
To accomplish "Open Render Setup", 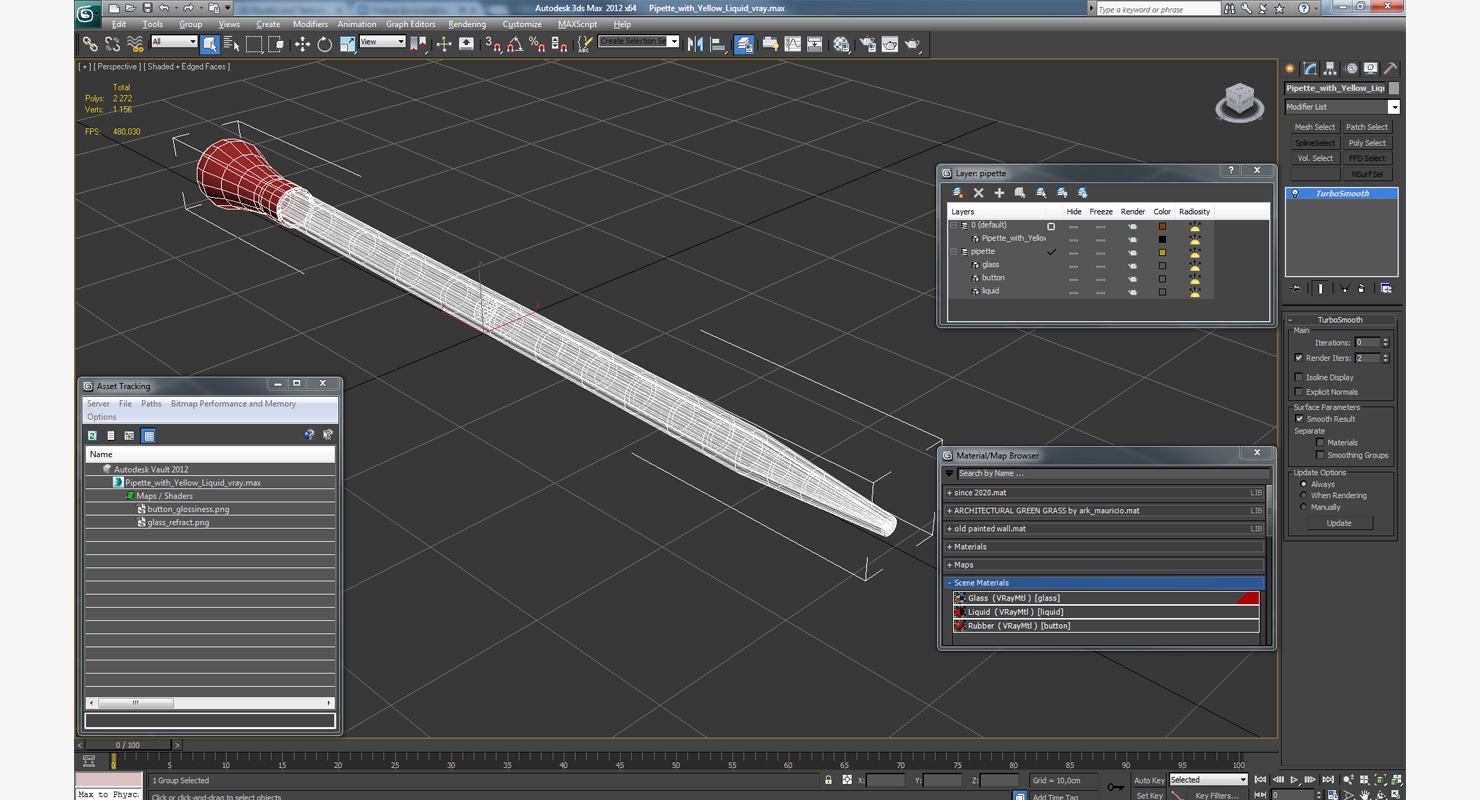I will pos(867,44).
